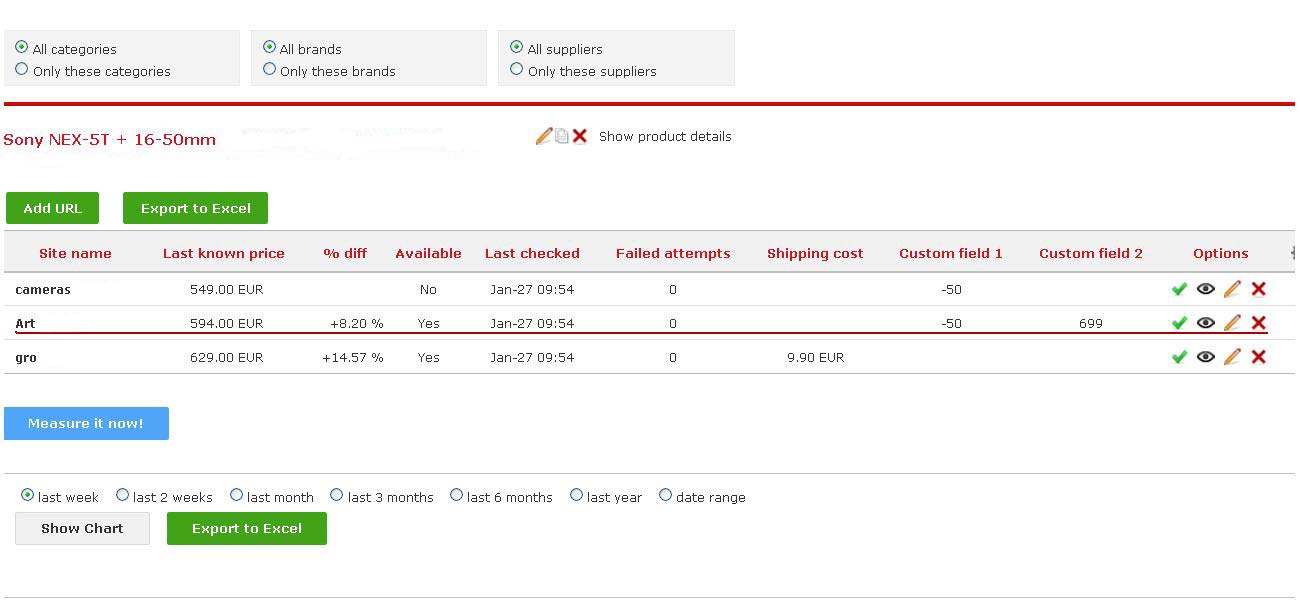Click the Measure it now! button
The height and width of the screenshot is (608, 1300).
(86, 423)
